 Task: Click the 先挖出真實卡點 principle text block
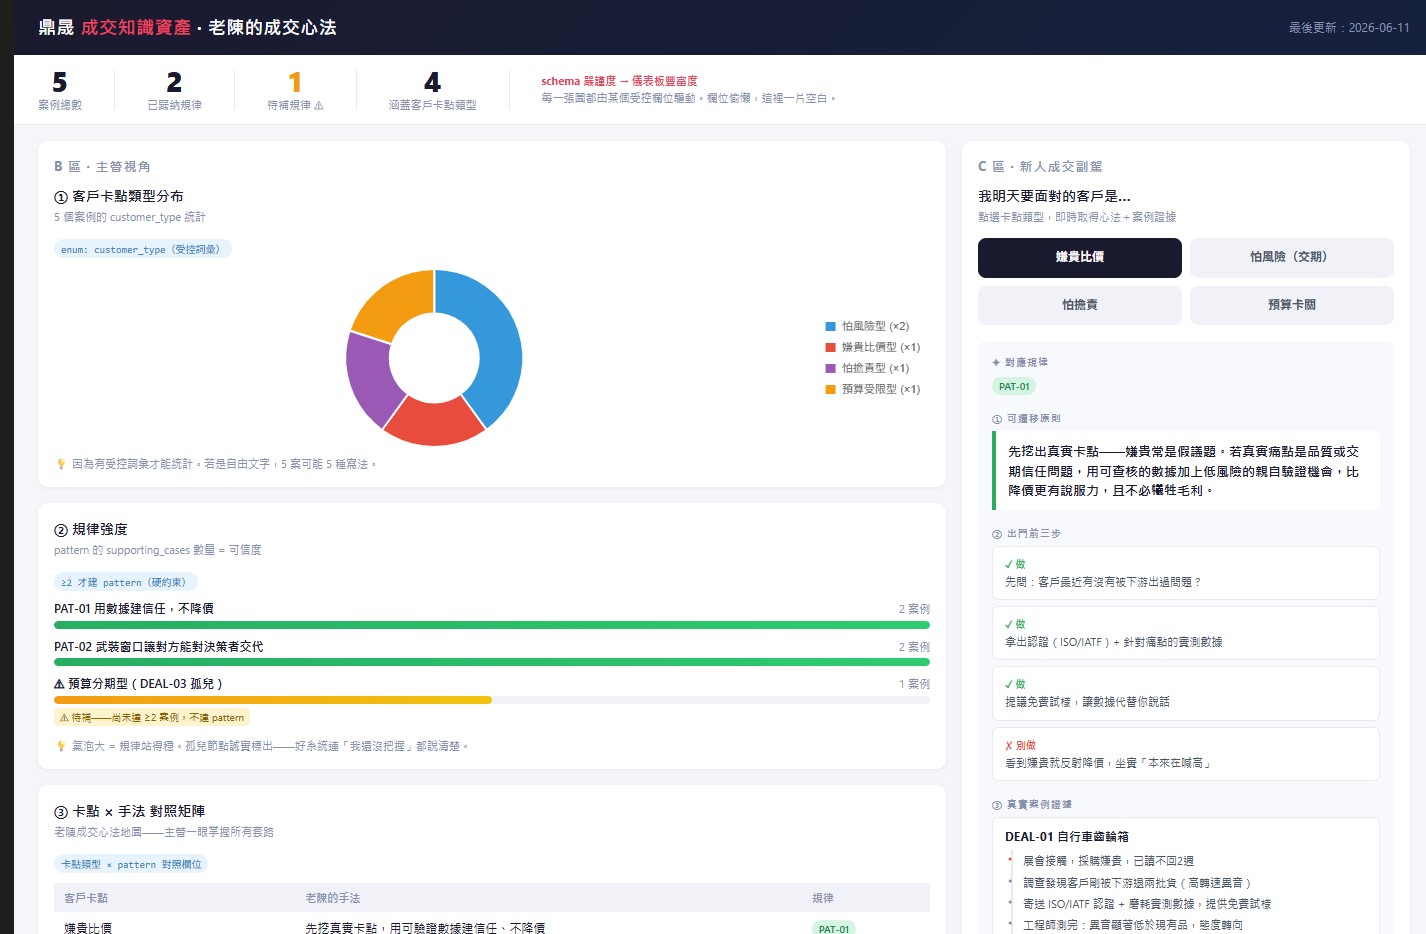point(1185,471)
